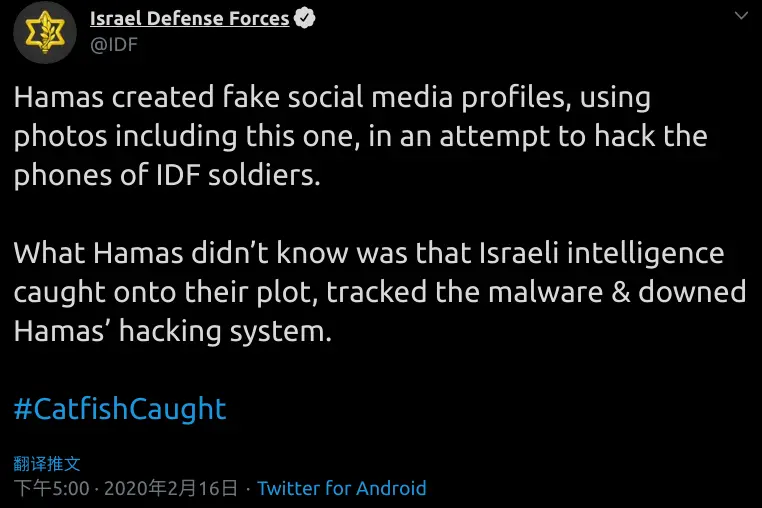The width and height of the screenshot is (762, 508).
Task: Click the line "What Hamas didn't know"
Action: click(369, 253)
